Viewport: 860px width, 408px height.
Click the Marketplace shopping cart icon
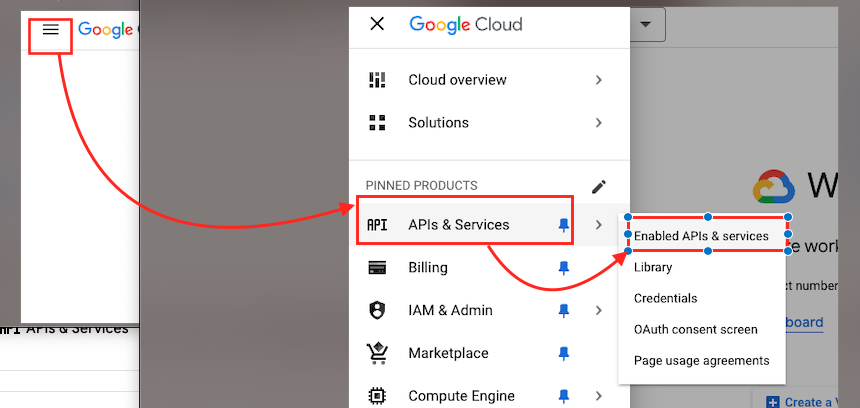377,353
